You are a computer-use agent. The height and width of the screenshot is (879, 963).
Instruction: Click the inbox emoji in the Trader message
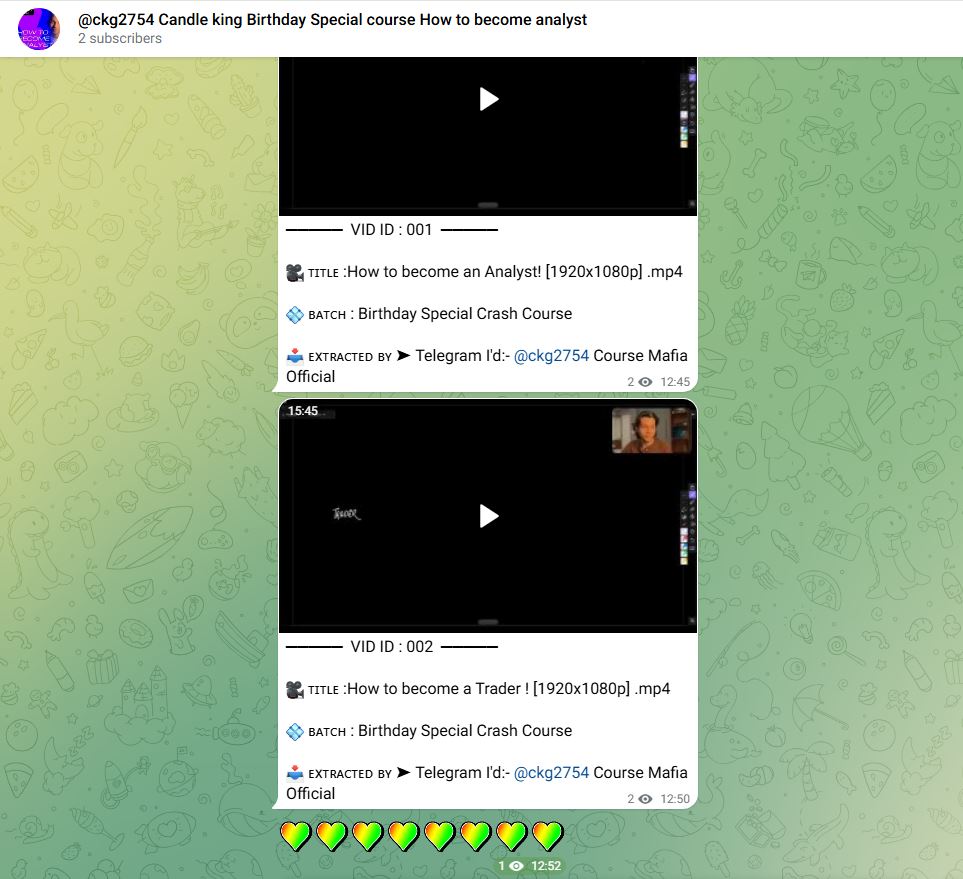[295, 773]
